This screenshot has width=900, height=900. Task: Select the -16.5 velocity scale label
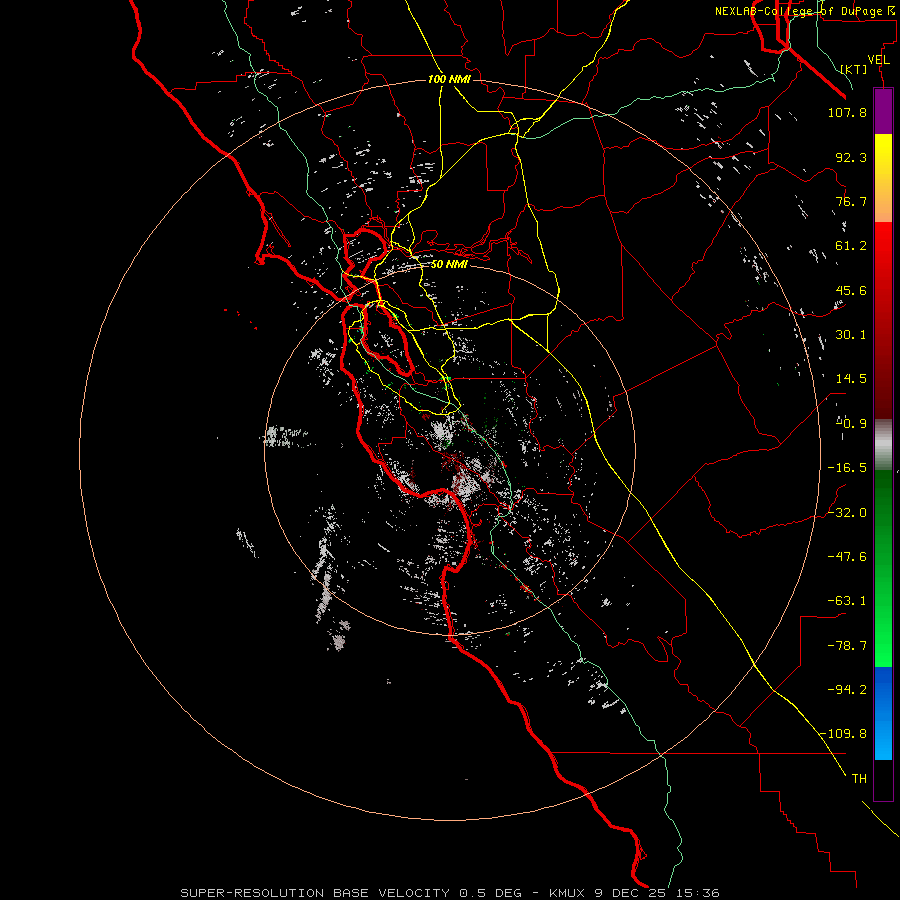click(x=847, y=468)
